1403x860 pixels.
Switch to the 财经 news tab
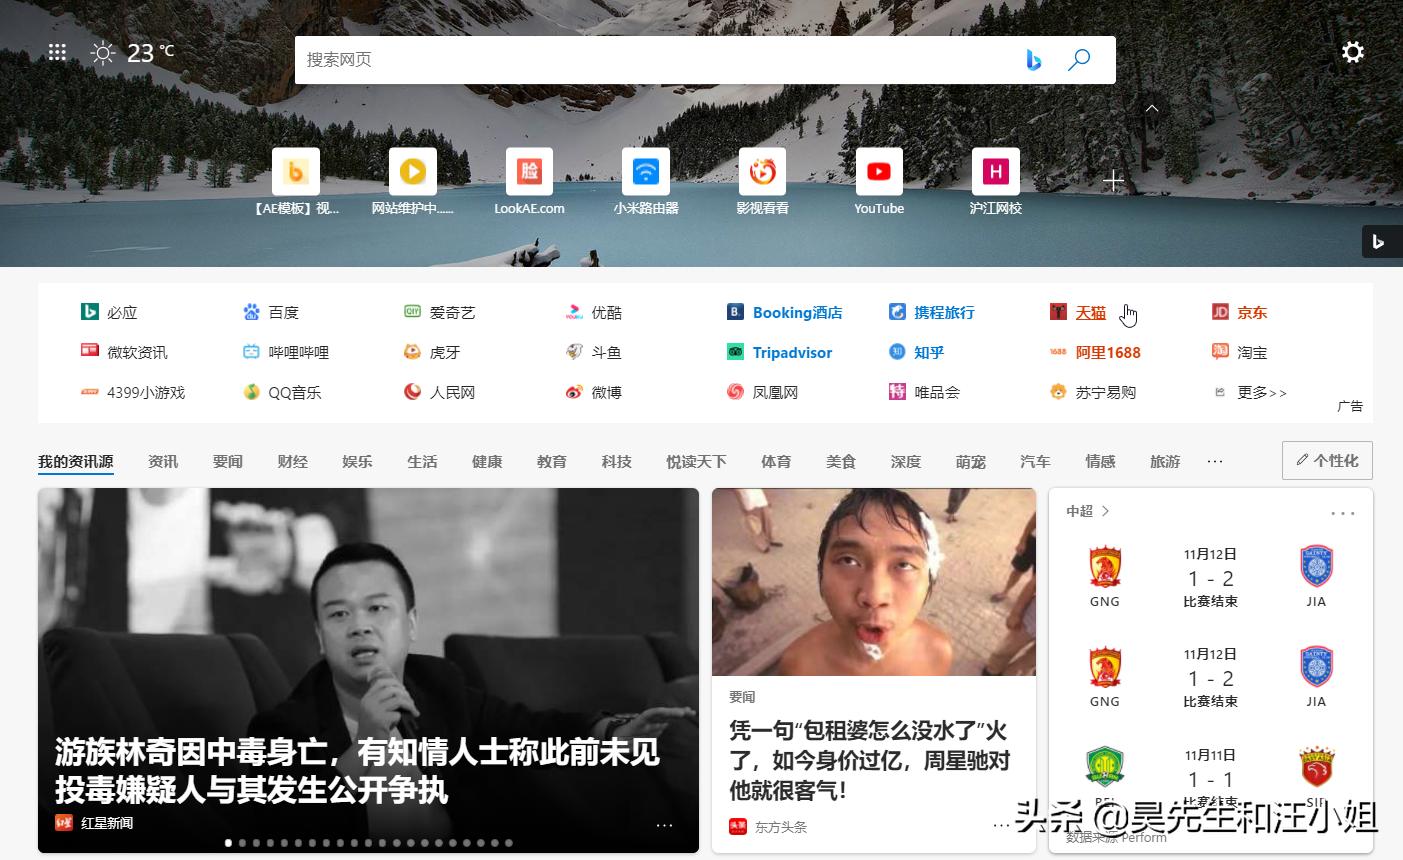pos(292,461)
